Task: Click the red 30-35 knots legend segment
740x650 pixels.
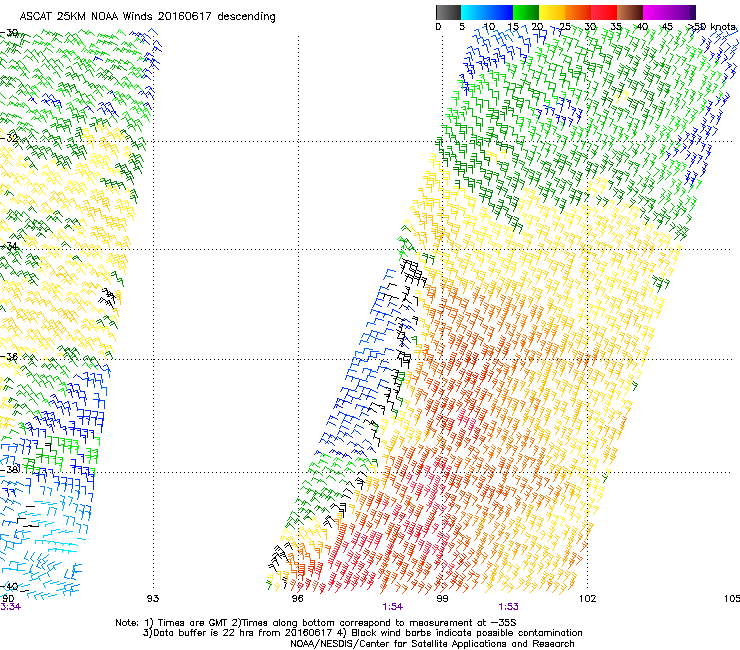Action: [x=604, y=12]
